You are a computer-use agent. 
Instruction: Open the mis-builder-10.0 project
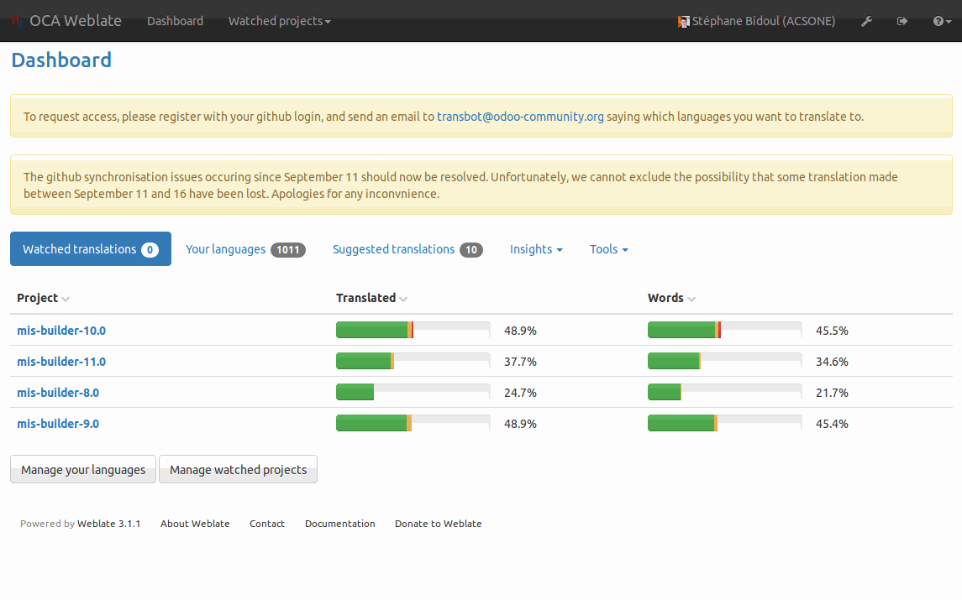[61, 331]
